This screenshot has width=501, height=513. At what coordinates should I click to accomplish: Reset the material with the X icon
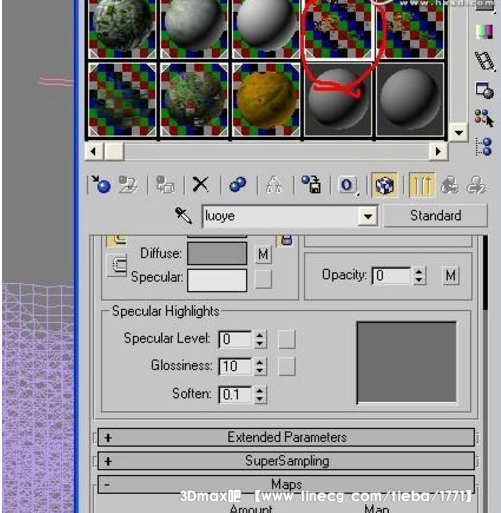201,184
